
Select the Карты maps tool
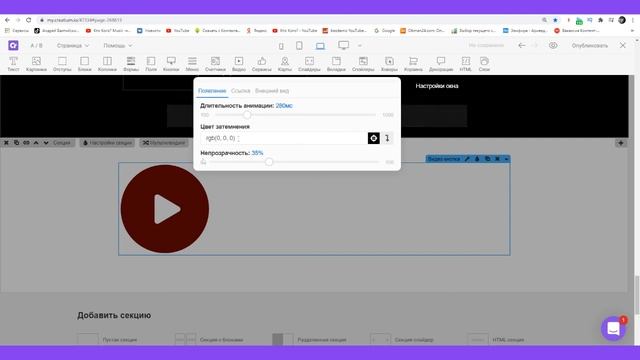284,64
